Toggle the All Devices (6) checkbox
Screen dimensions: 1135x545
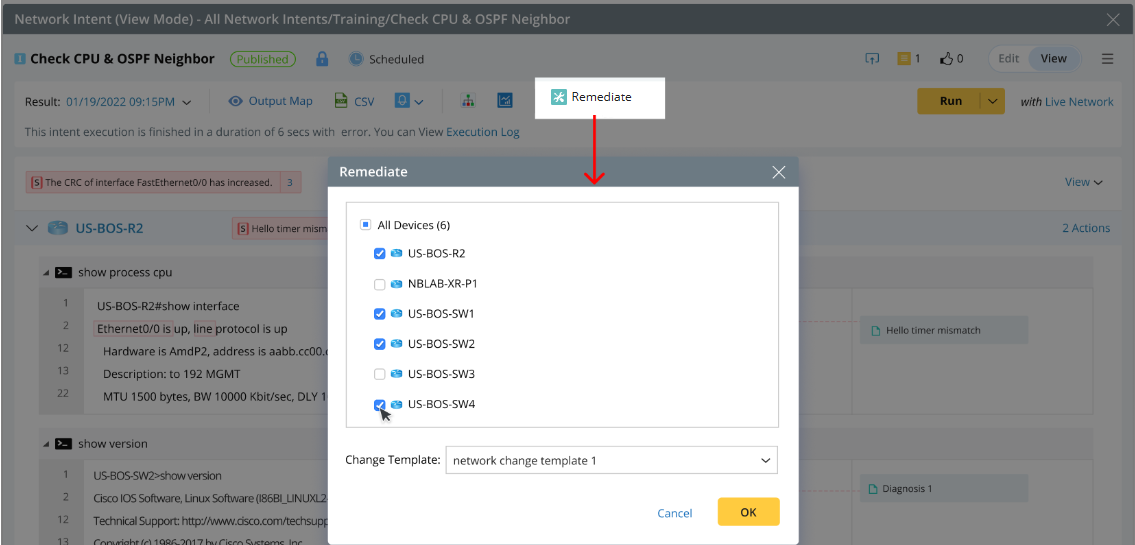(366, 225)
